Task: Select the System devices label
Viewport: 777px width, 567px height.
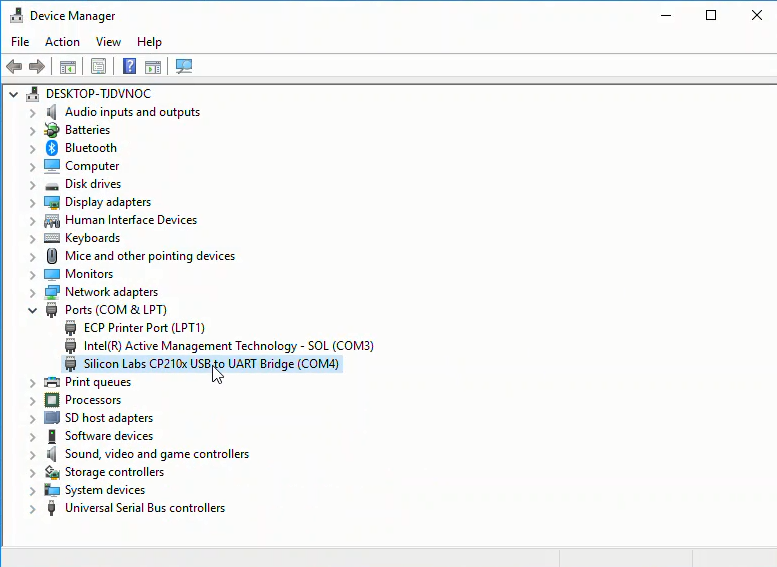Action: (x=105, y=490)
